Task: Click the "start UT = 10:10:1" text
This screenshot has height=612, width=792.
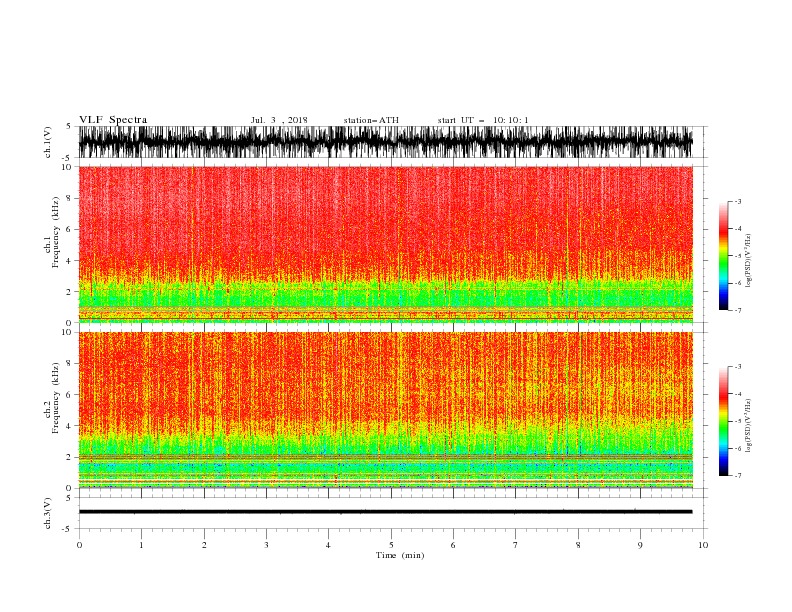Action: tap(483, 120)
